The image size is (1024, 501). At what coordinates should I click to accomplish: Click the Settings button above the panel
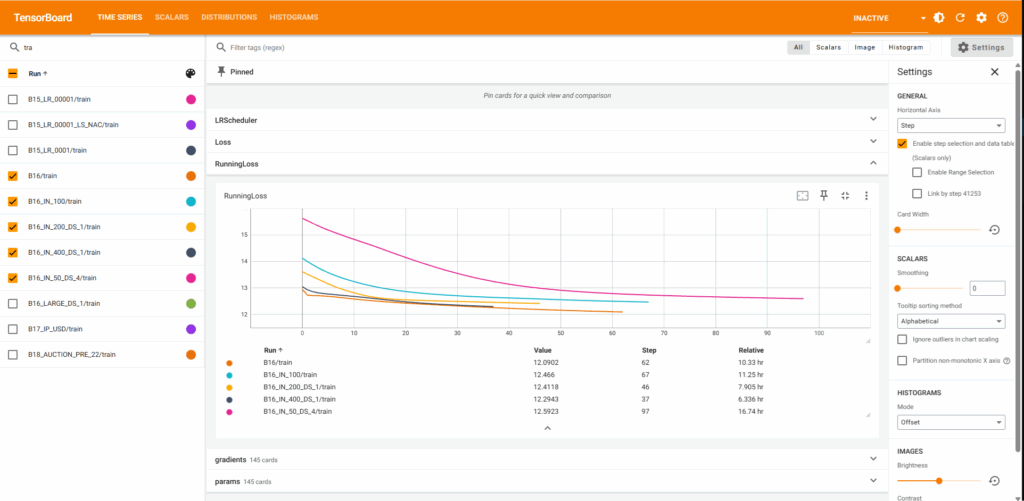tap(979, 47)
